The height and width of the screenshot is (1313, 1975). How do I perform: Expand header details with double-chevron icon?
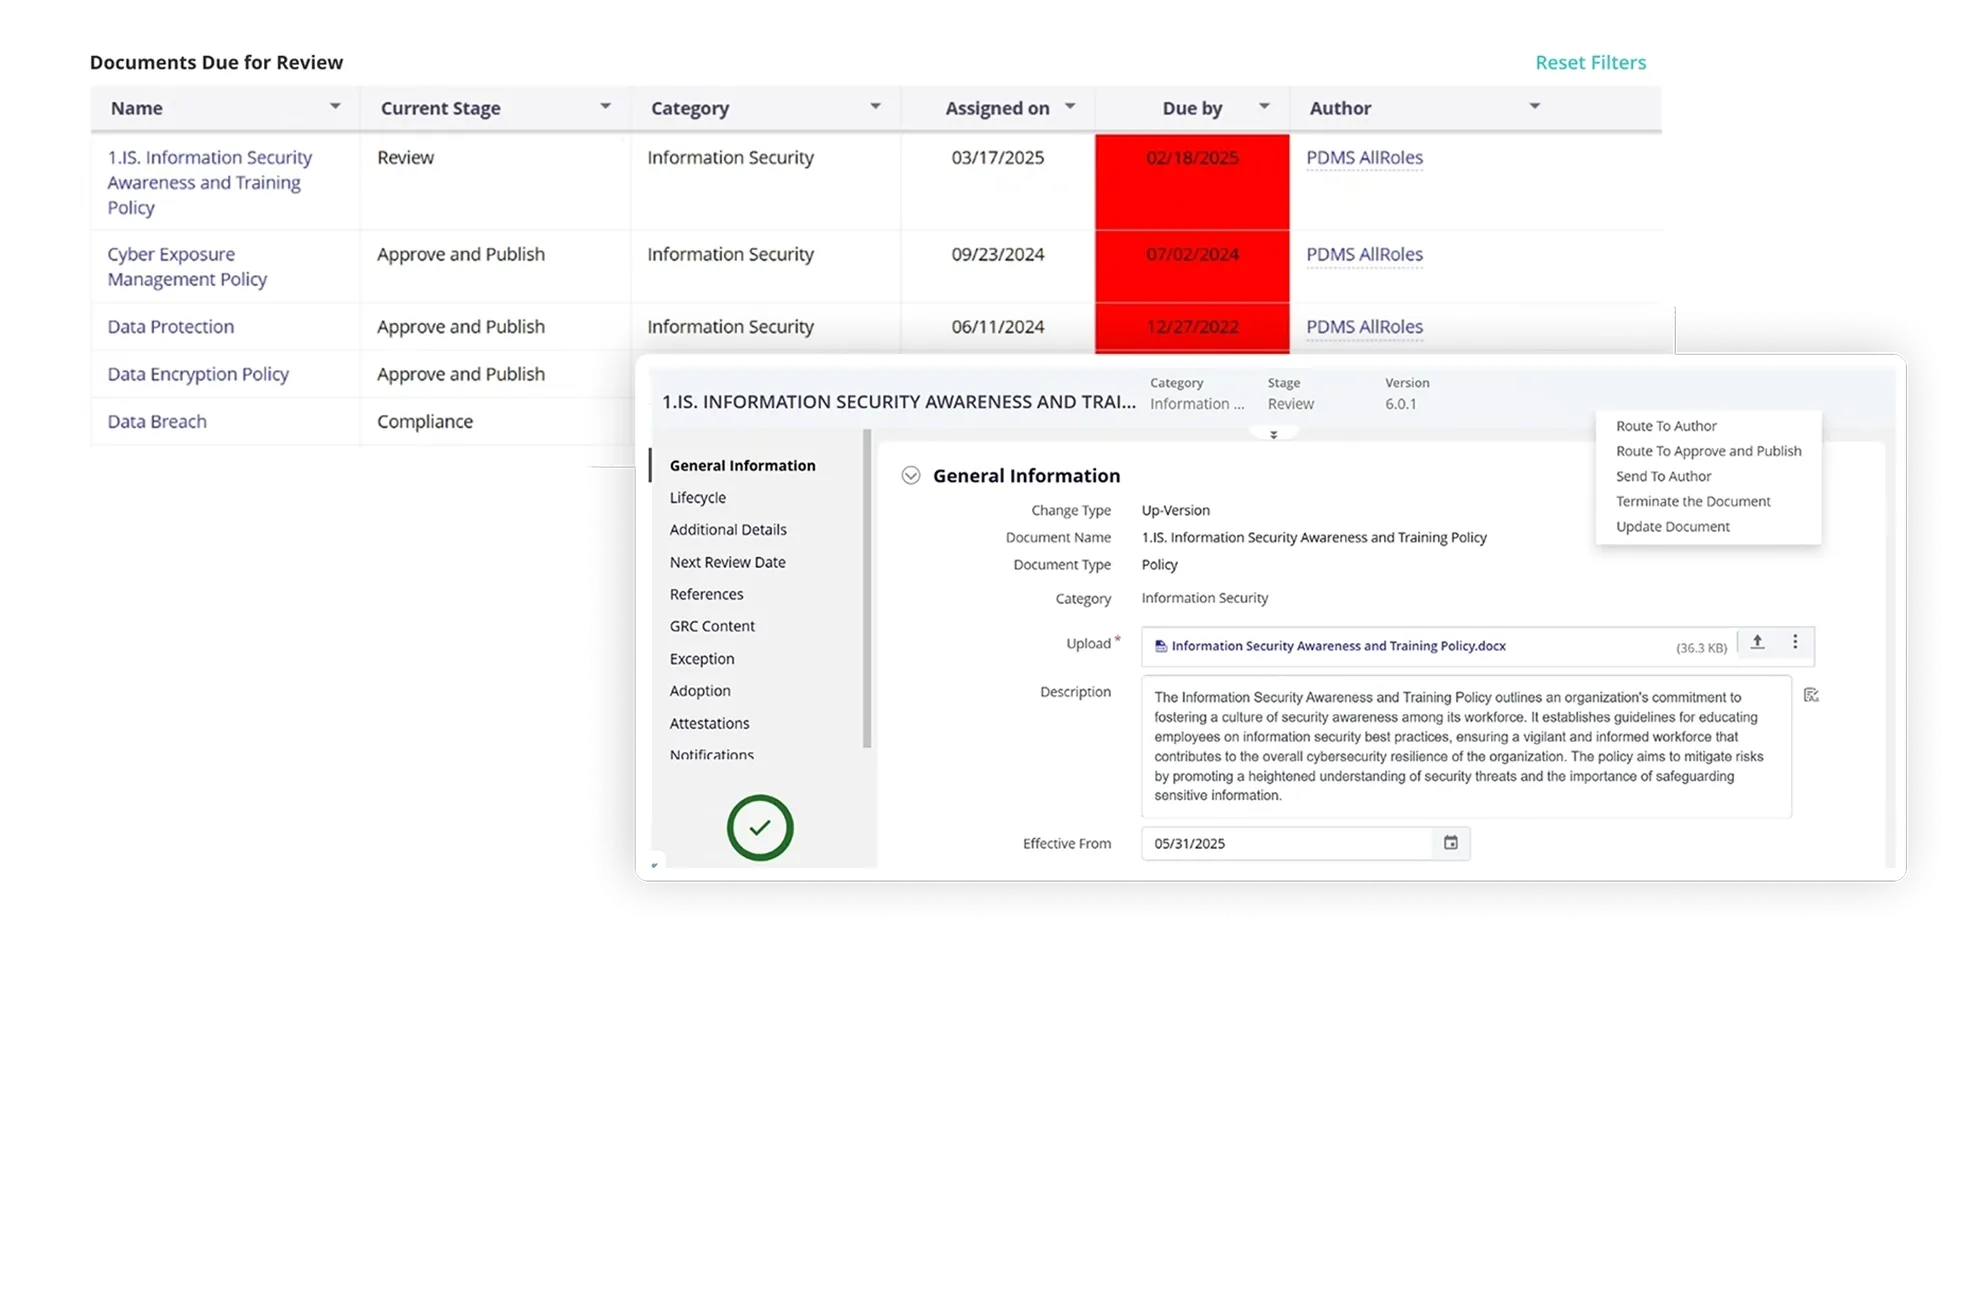tap(1273, 435)
